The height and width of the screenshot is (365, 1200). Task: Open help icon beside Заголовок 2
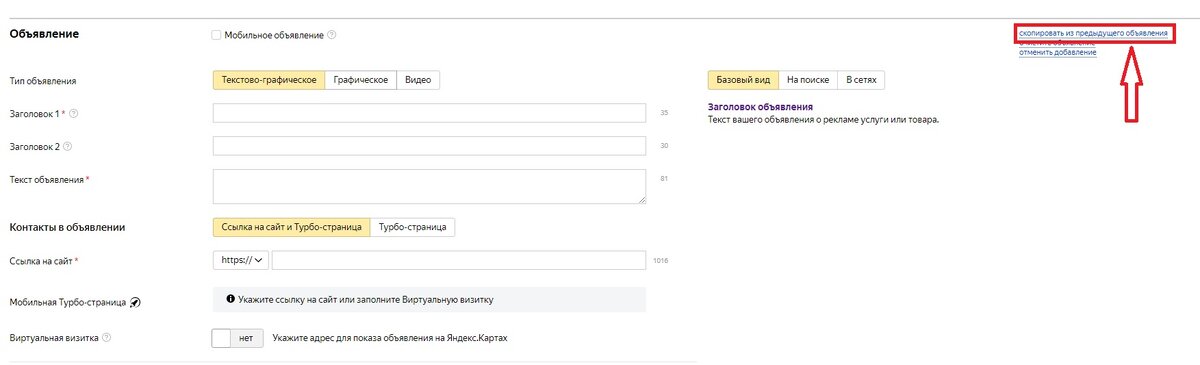[x=68, y=146]
